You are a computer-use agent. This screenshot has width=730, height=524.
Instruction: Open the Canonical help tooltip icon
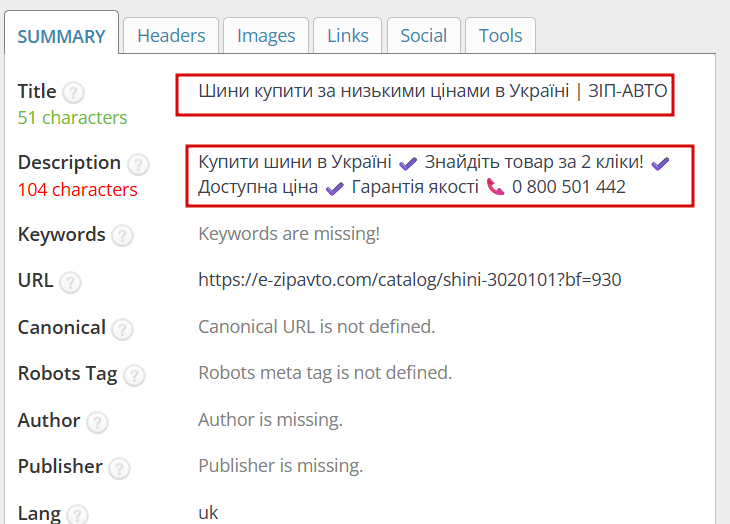122,329
